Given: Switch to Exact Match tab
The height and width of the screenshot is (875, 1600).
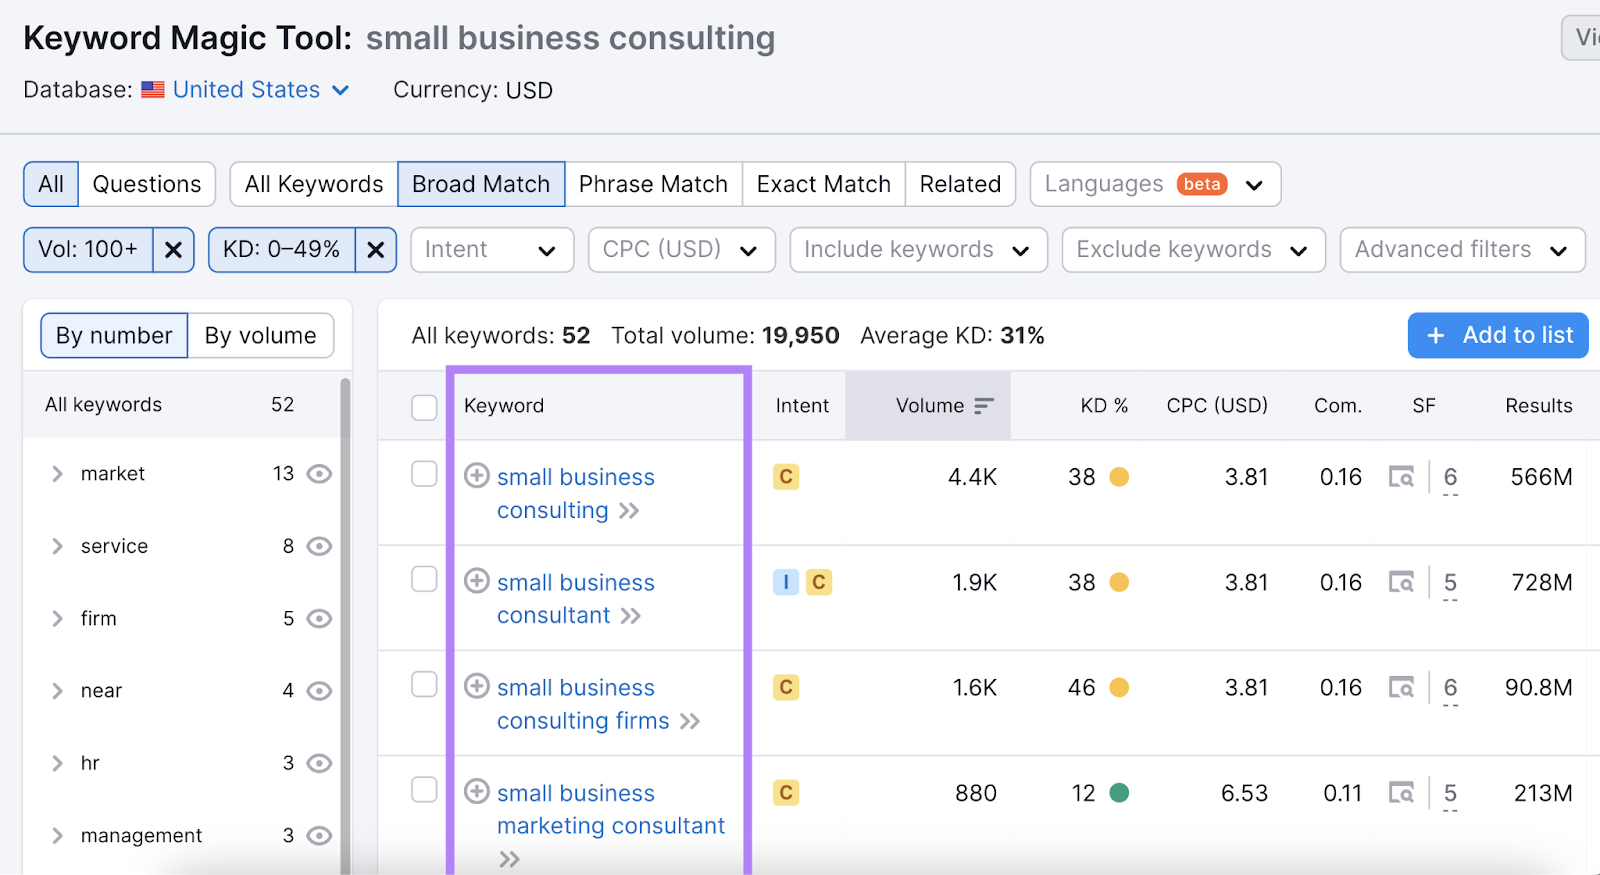Looking at the screenshot, I should tap(824, 184).
